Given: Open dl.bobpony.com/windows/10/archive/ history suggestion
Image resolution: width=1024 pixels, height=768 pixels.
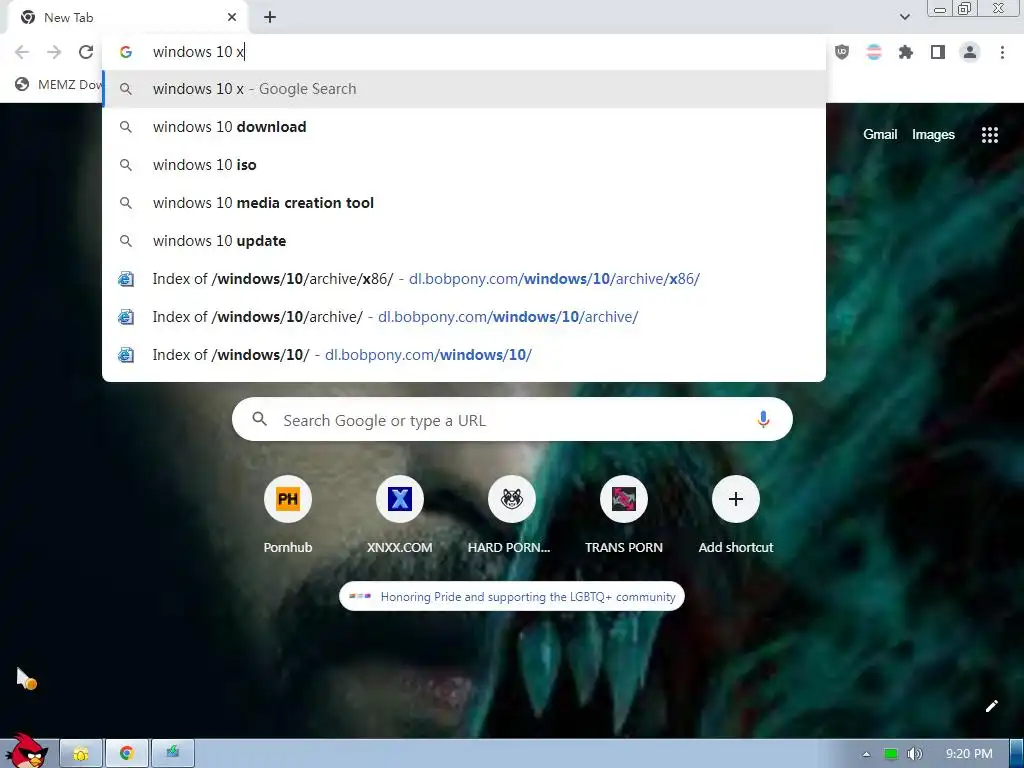Looking at the screenshot, I should coord(464,317).
